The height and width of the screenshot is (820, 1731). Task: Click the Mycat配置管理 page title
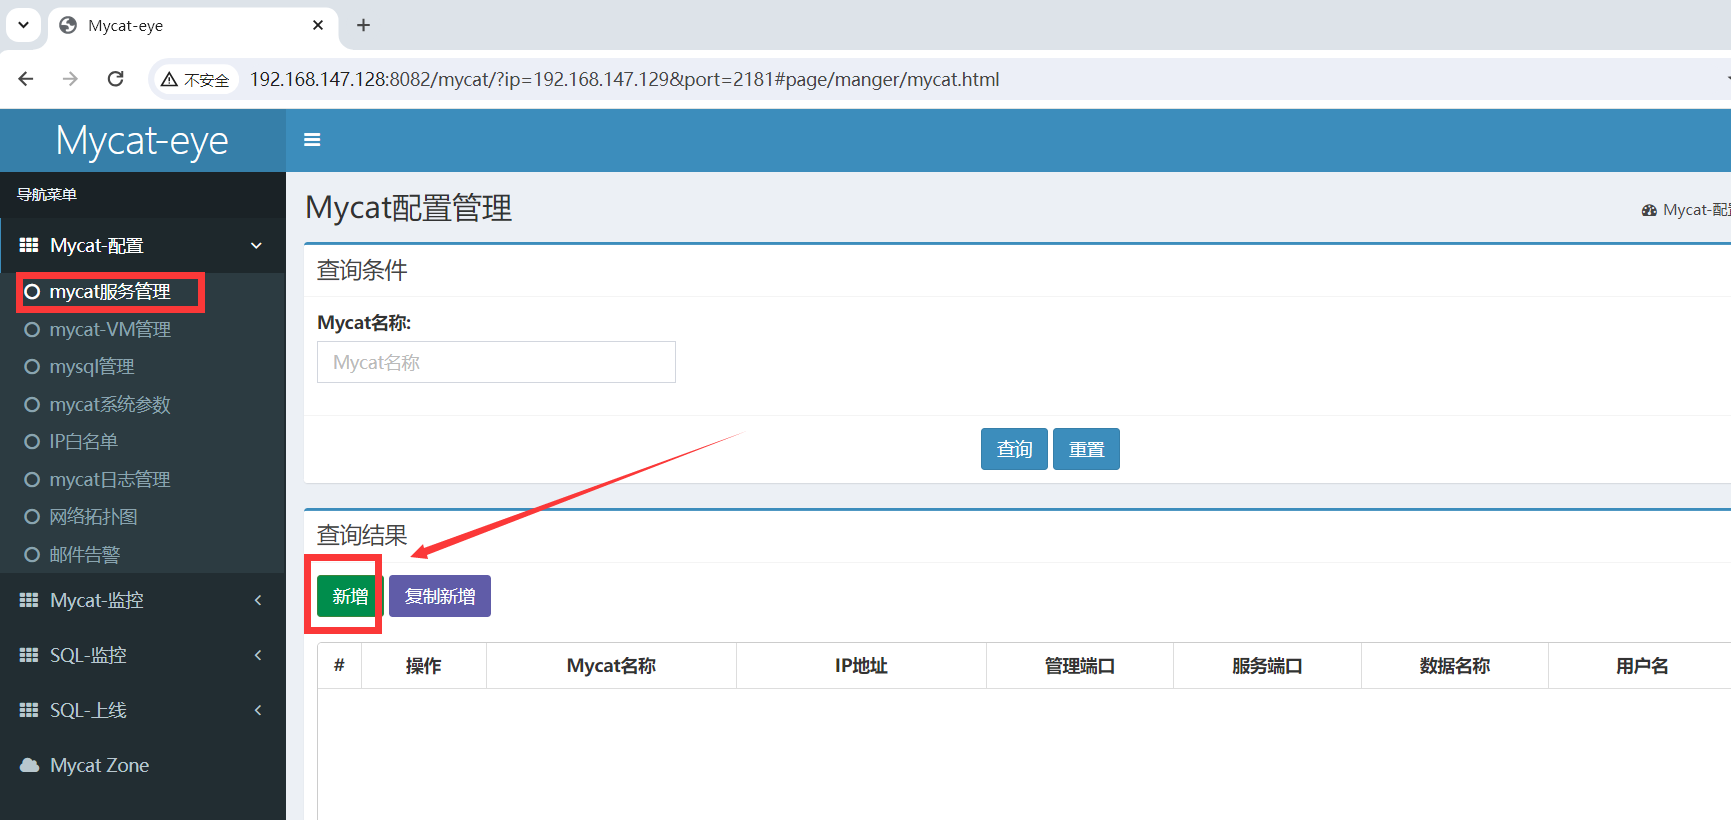[x=409, y=208]
